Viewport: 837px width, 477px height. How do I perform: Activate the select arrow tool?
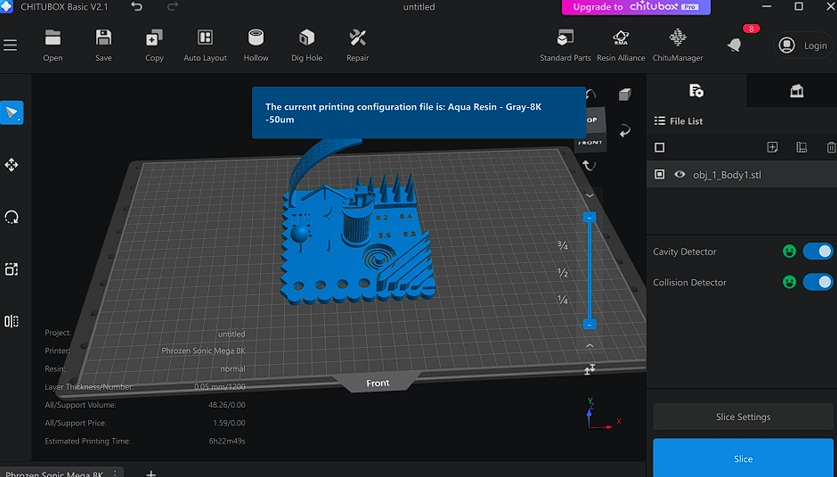(12, 113)
